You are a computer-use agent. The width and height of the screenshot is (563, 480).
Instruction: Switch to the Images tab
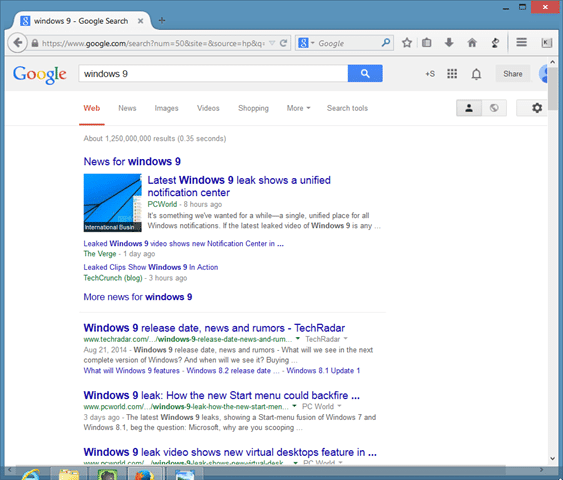166,108
